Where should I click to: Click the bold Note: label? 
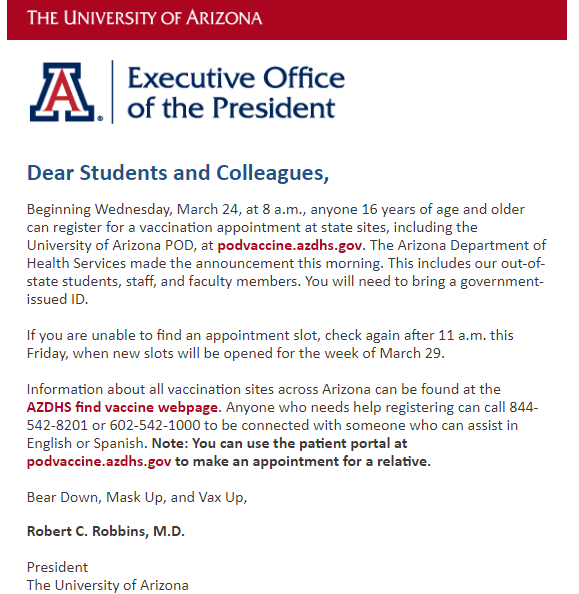(x=170, y=443)
